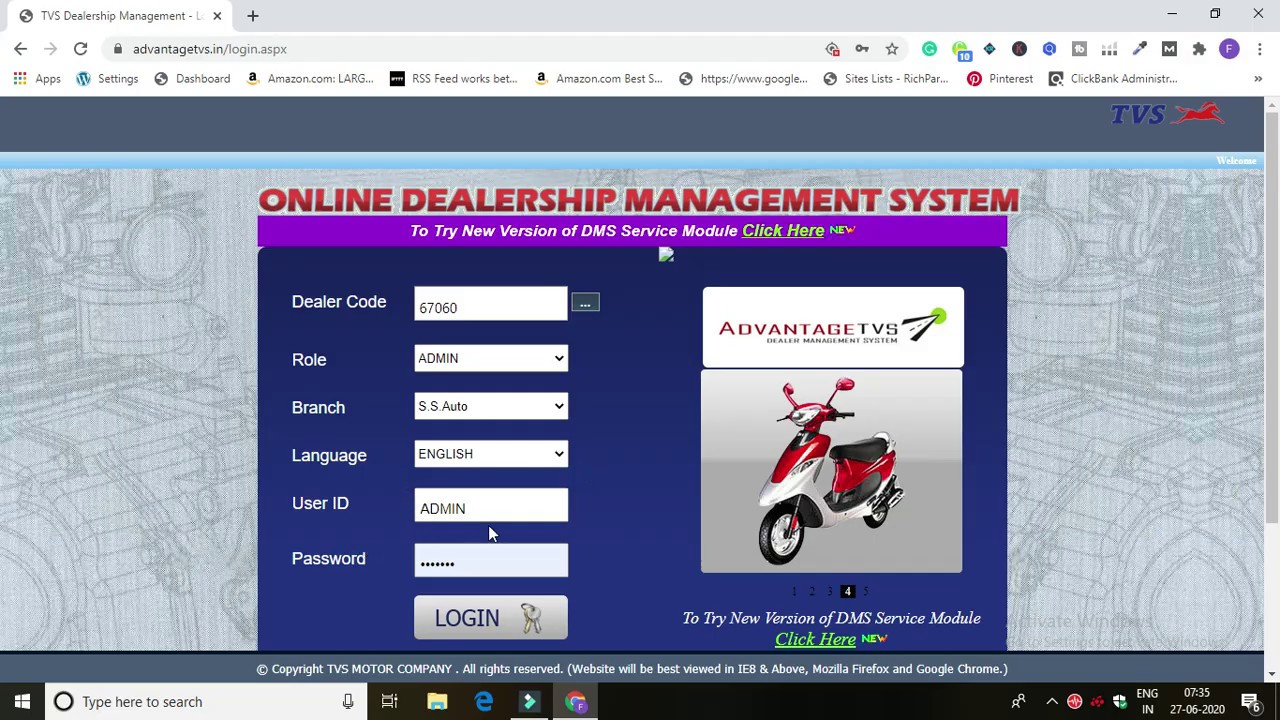Screen dimensions: 1280x720
Task: Focus the Password input field
Action: click(x=491, y=561)
